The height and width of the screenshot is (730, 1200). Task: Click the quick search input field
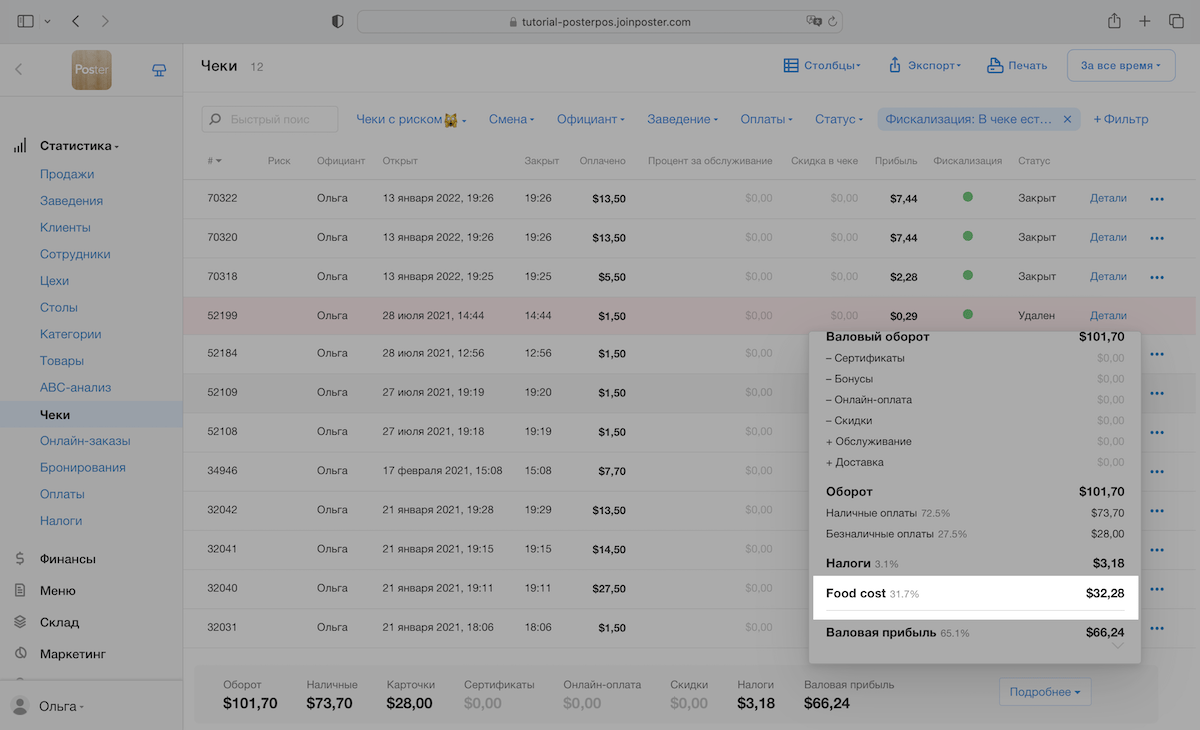coord(270,119)
